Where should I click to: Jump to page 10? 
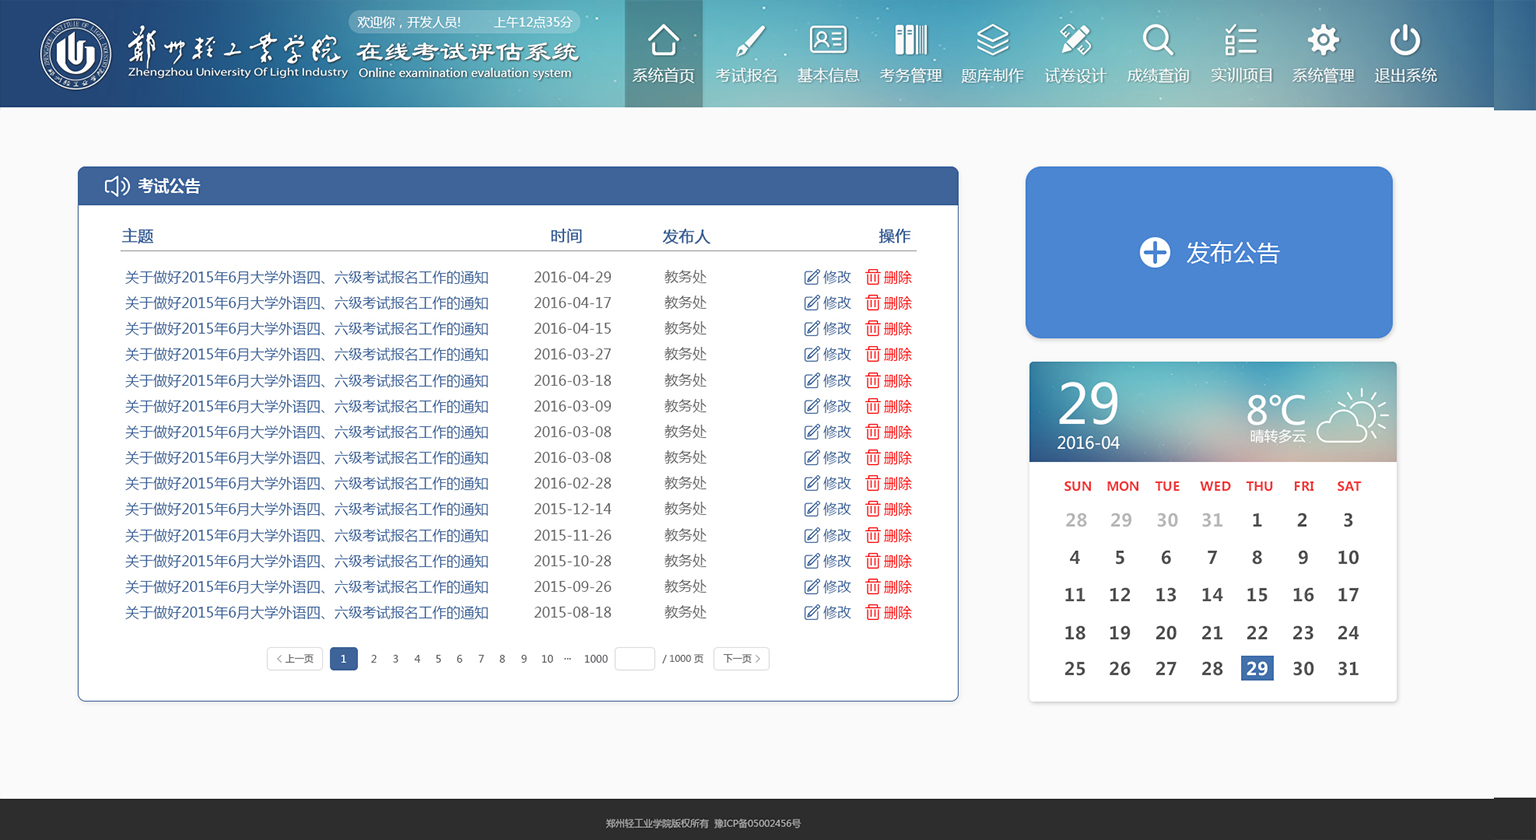click(547, 659)
